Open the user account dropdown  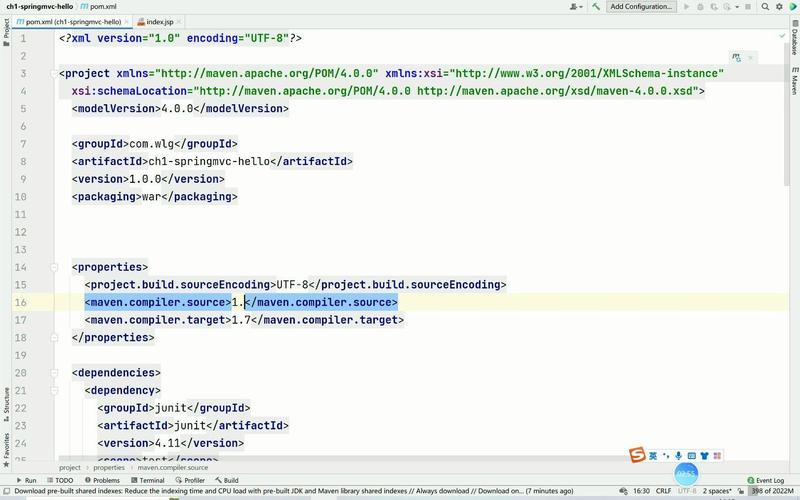coord(576,7)
